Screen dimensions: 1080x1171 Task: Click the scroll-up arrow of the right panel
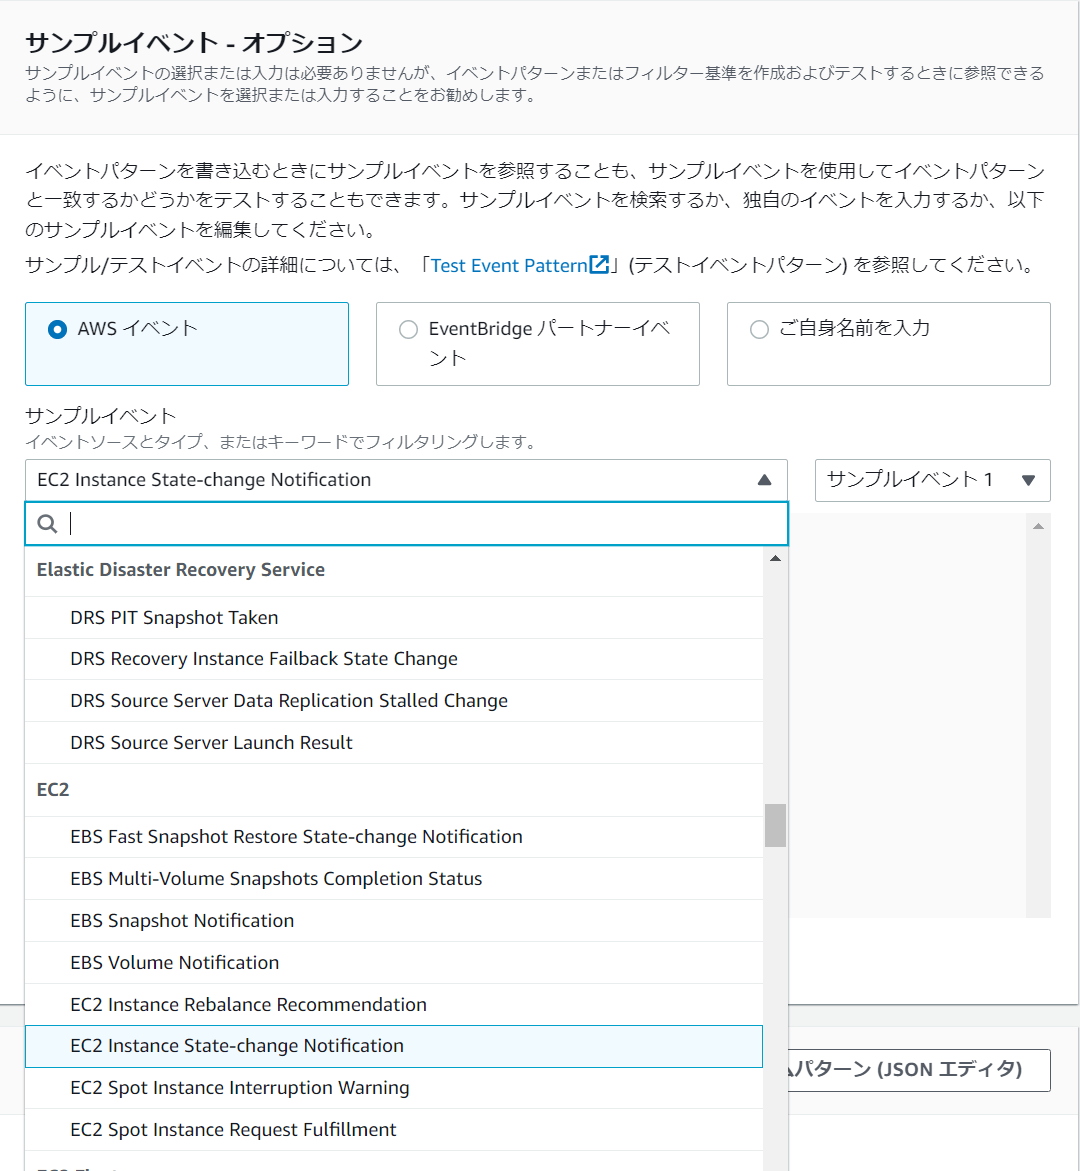pyautogui.click(x=1038, y=526)
